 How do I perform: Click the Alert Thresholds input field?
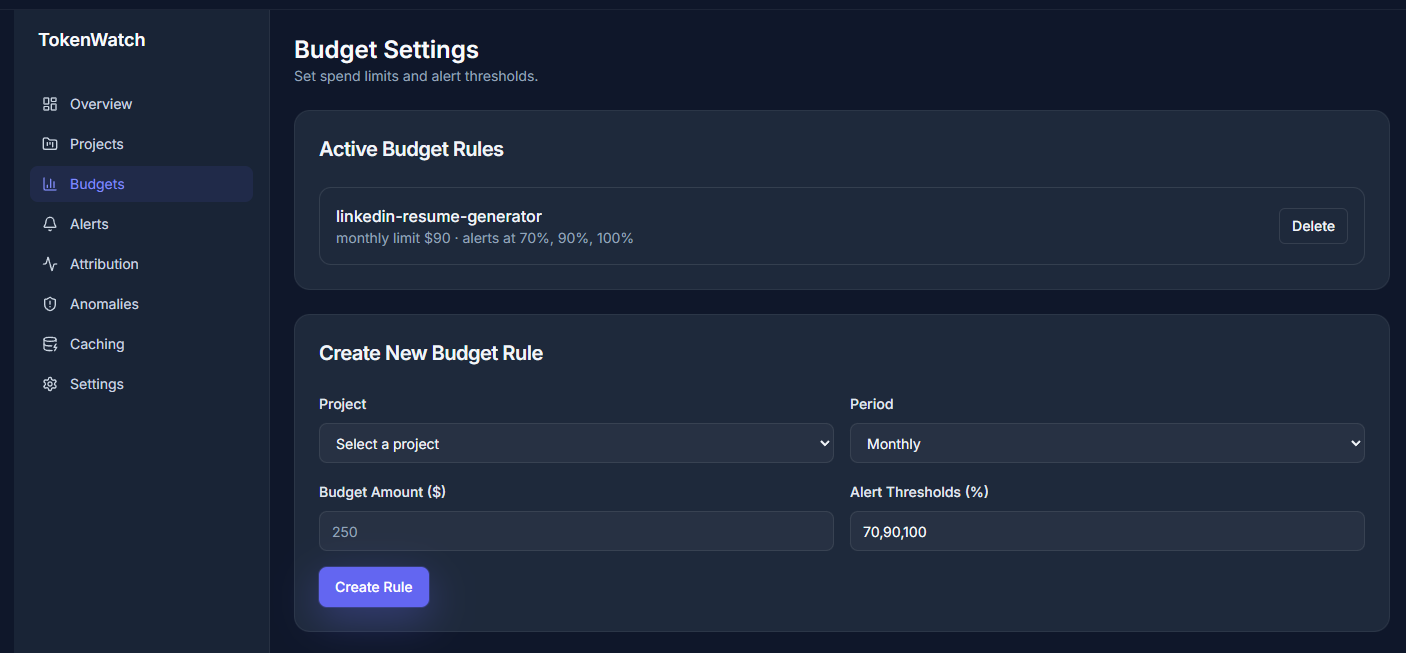point(1107,531)
